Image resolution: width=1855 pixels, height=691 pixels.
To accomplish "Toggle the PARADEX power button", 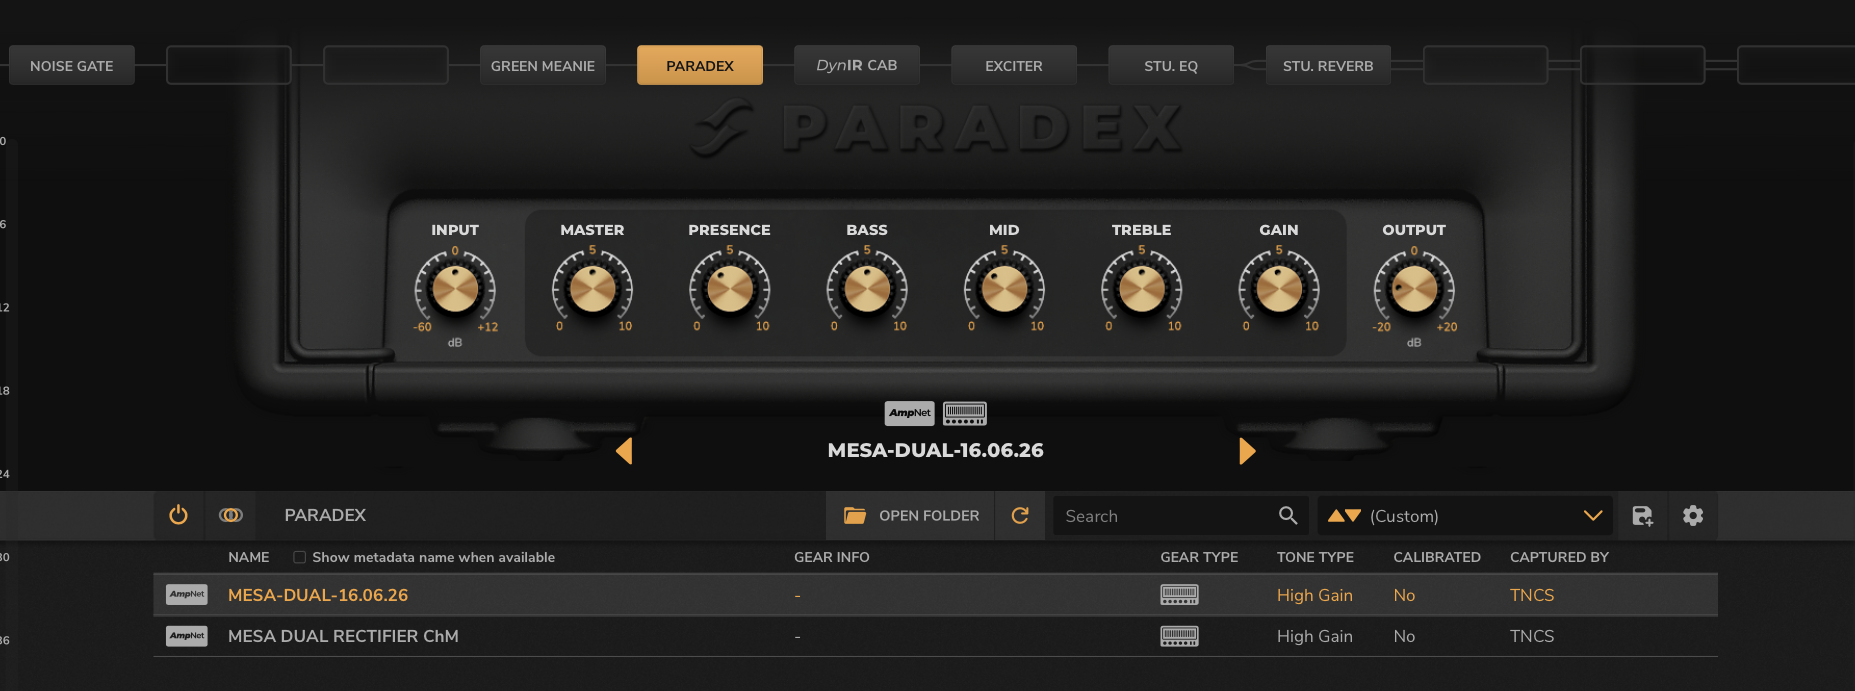I will click(178, 515).
